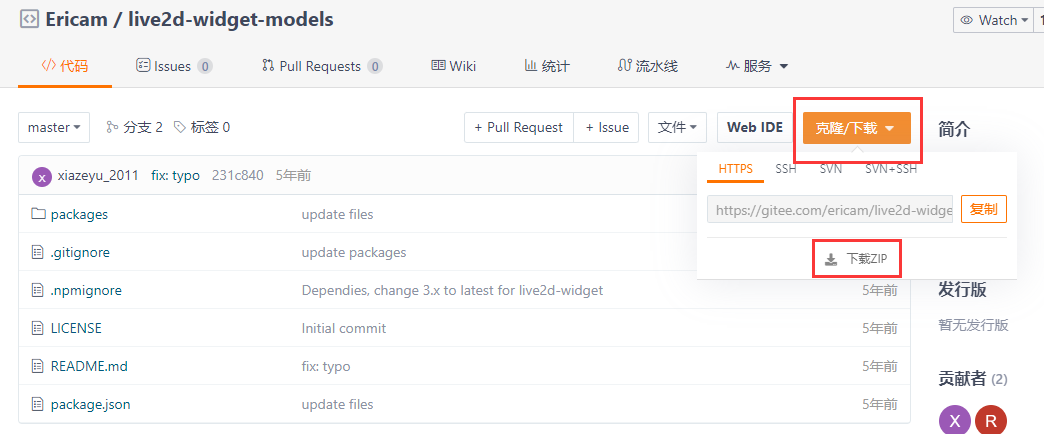The image size is (1044, 434).
Task: Switch to the Issues tab
Action: point(174,66)
